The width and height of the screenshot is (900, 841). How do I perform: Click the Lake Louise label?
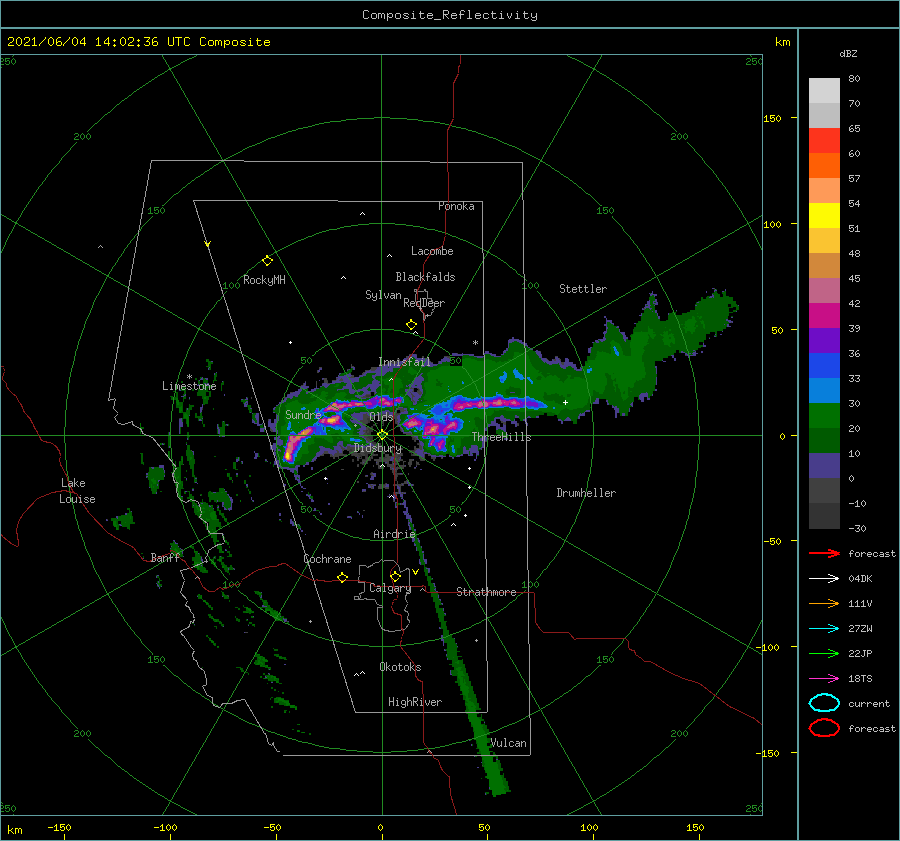pos(77,491)
